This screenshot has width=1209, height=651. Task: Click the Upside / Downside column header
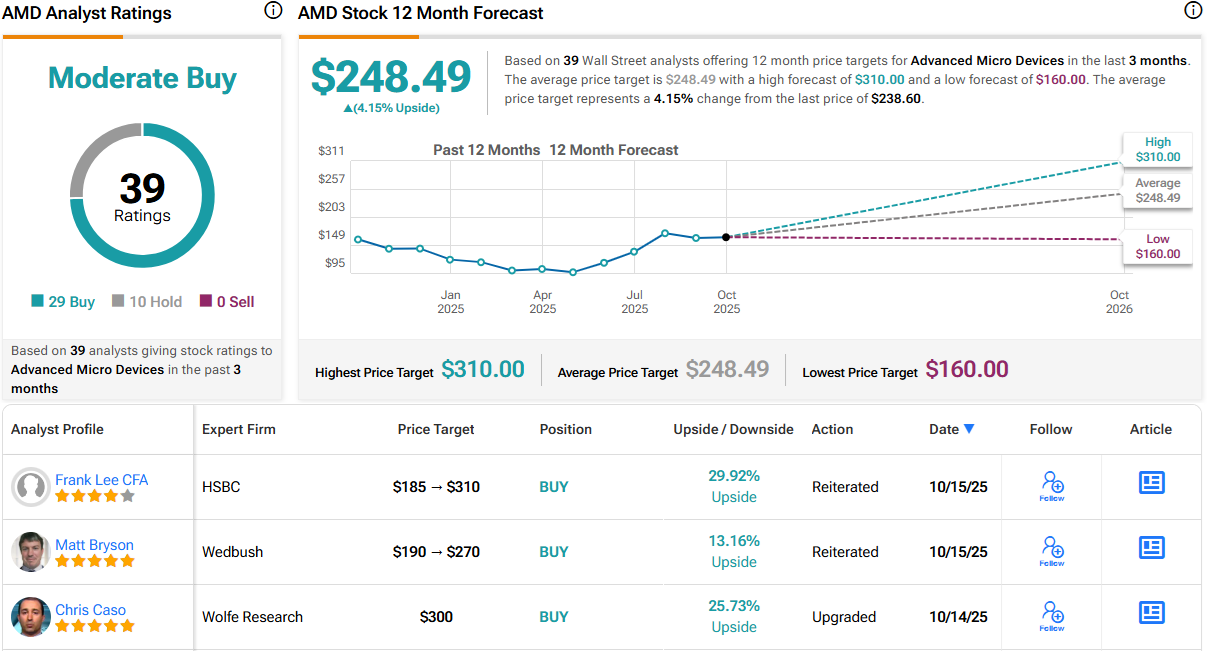(x=733, y=429)
